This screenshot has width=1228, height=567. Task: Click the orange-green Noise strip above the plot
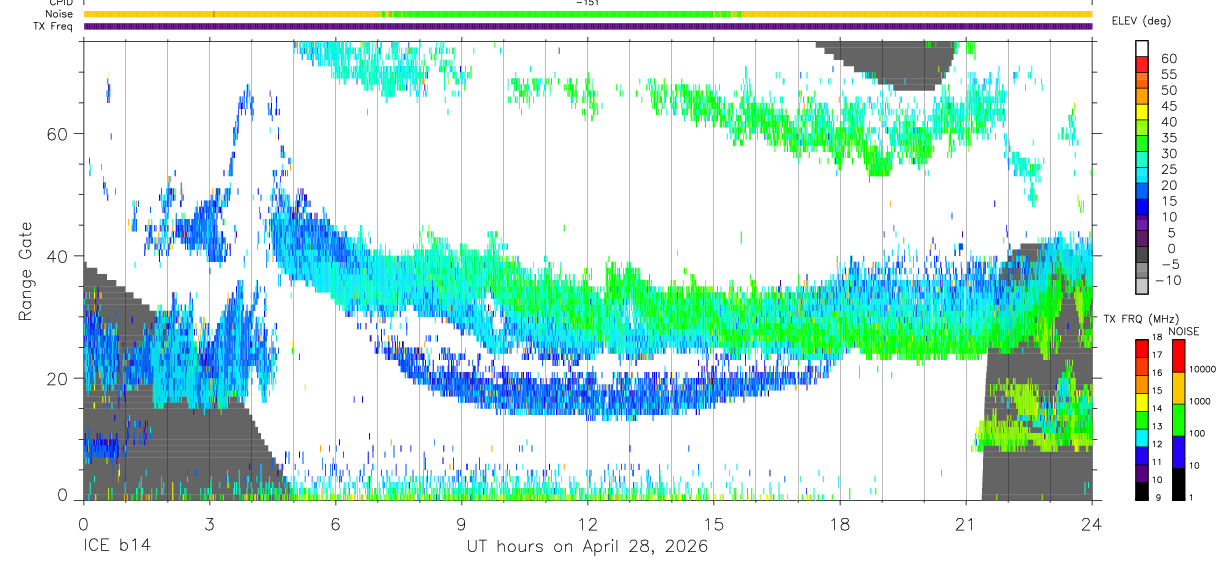coord(588,14)
